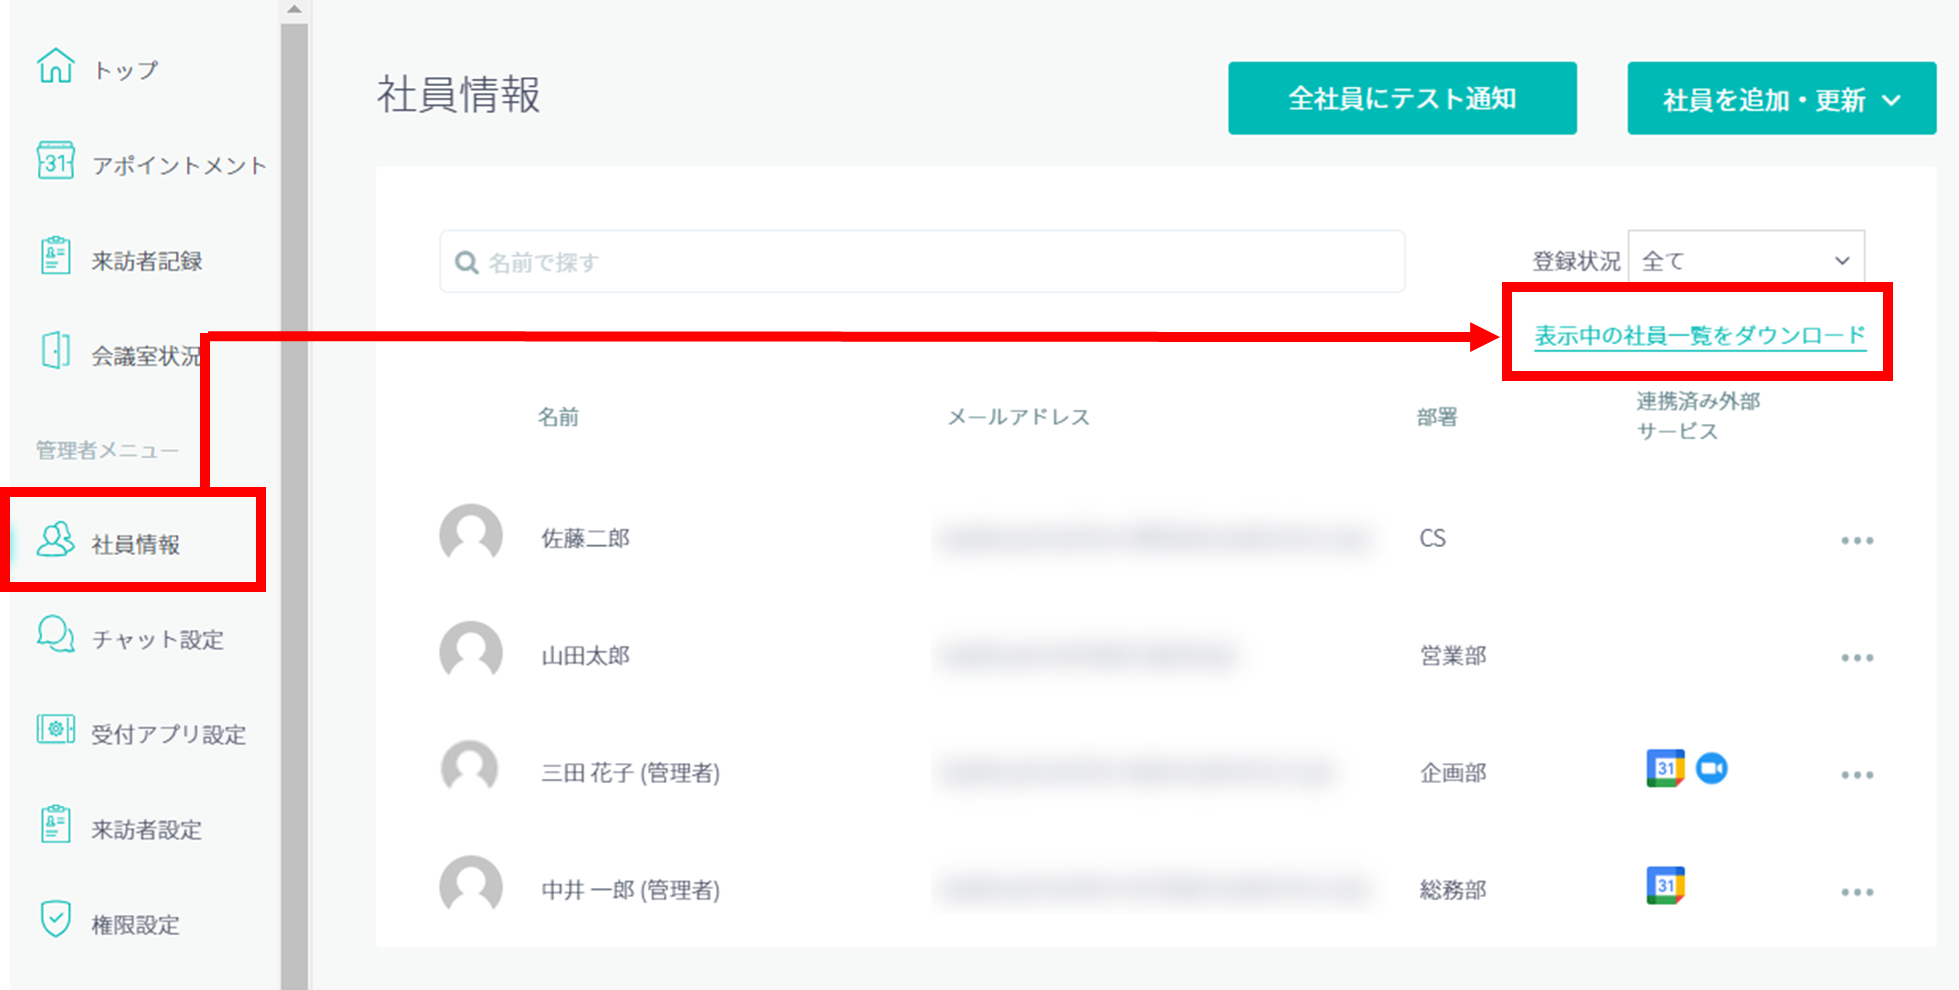Select 社員情報 in the admin menu
Screen dimensions: 1959x990
click(x=135, y=544)
